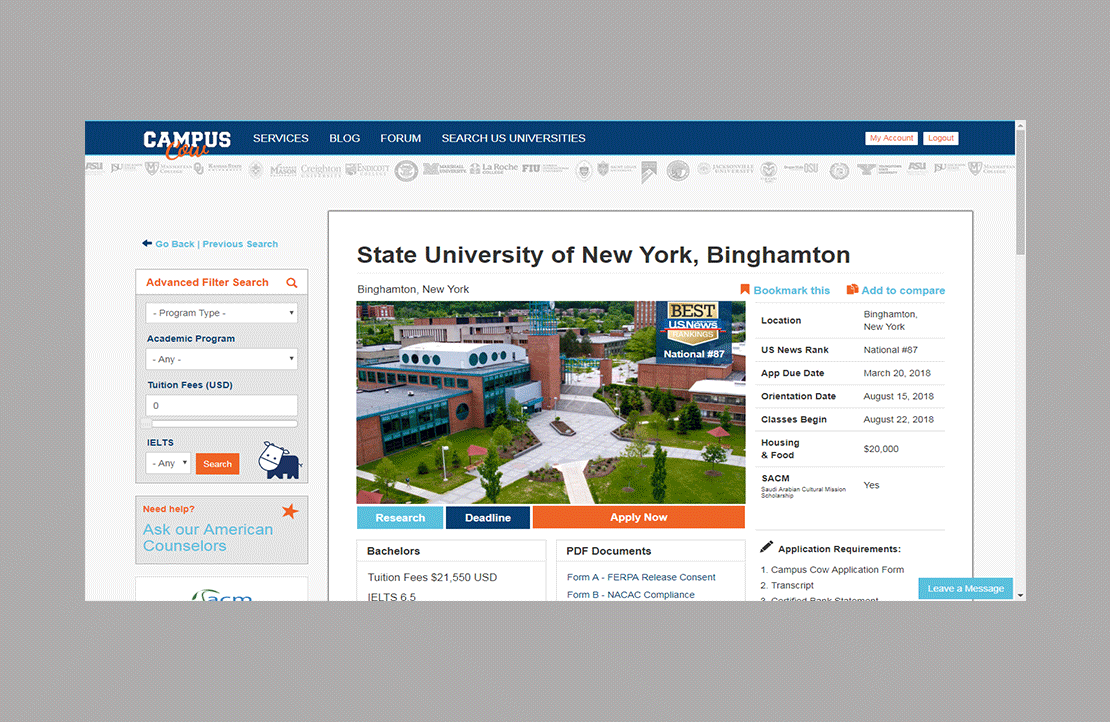Click the August 22, 2018 classes date

pyautogui.click(x=898, y=419)
